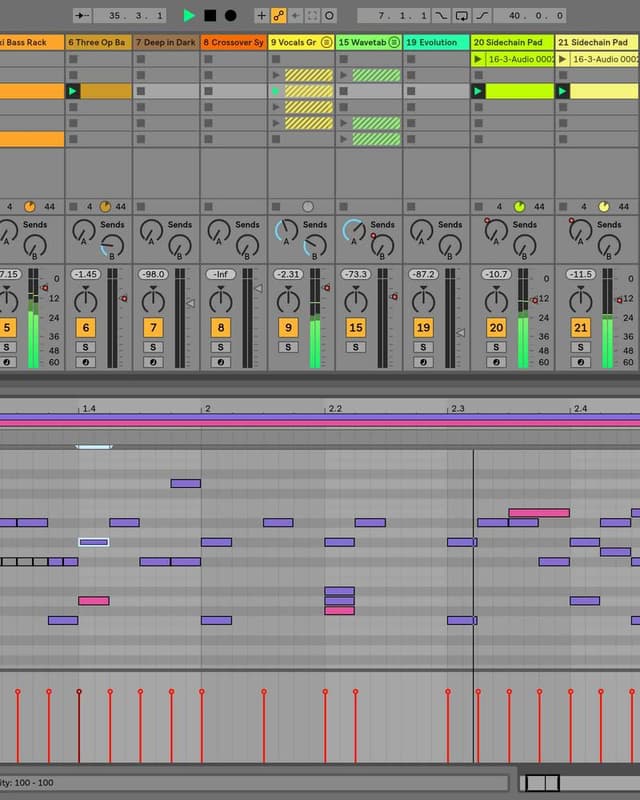Launch pale yellow clip on track 21
This screenshot has height=800, width=640.
[562, 91]
